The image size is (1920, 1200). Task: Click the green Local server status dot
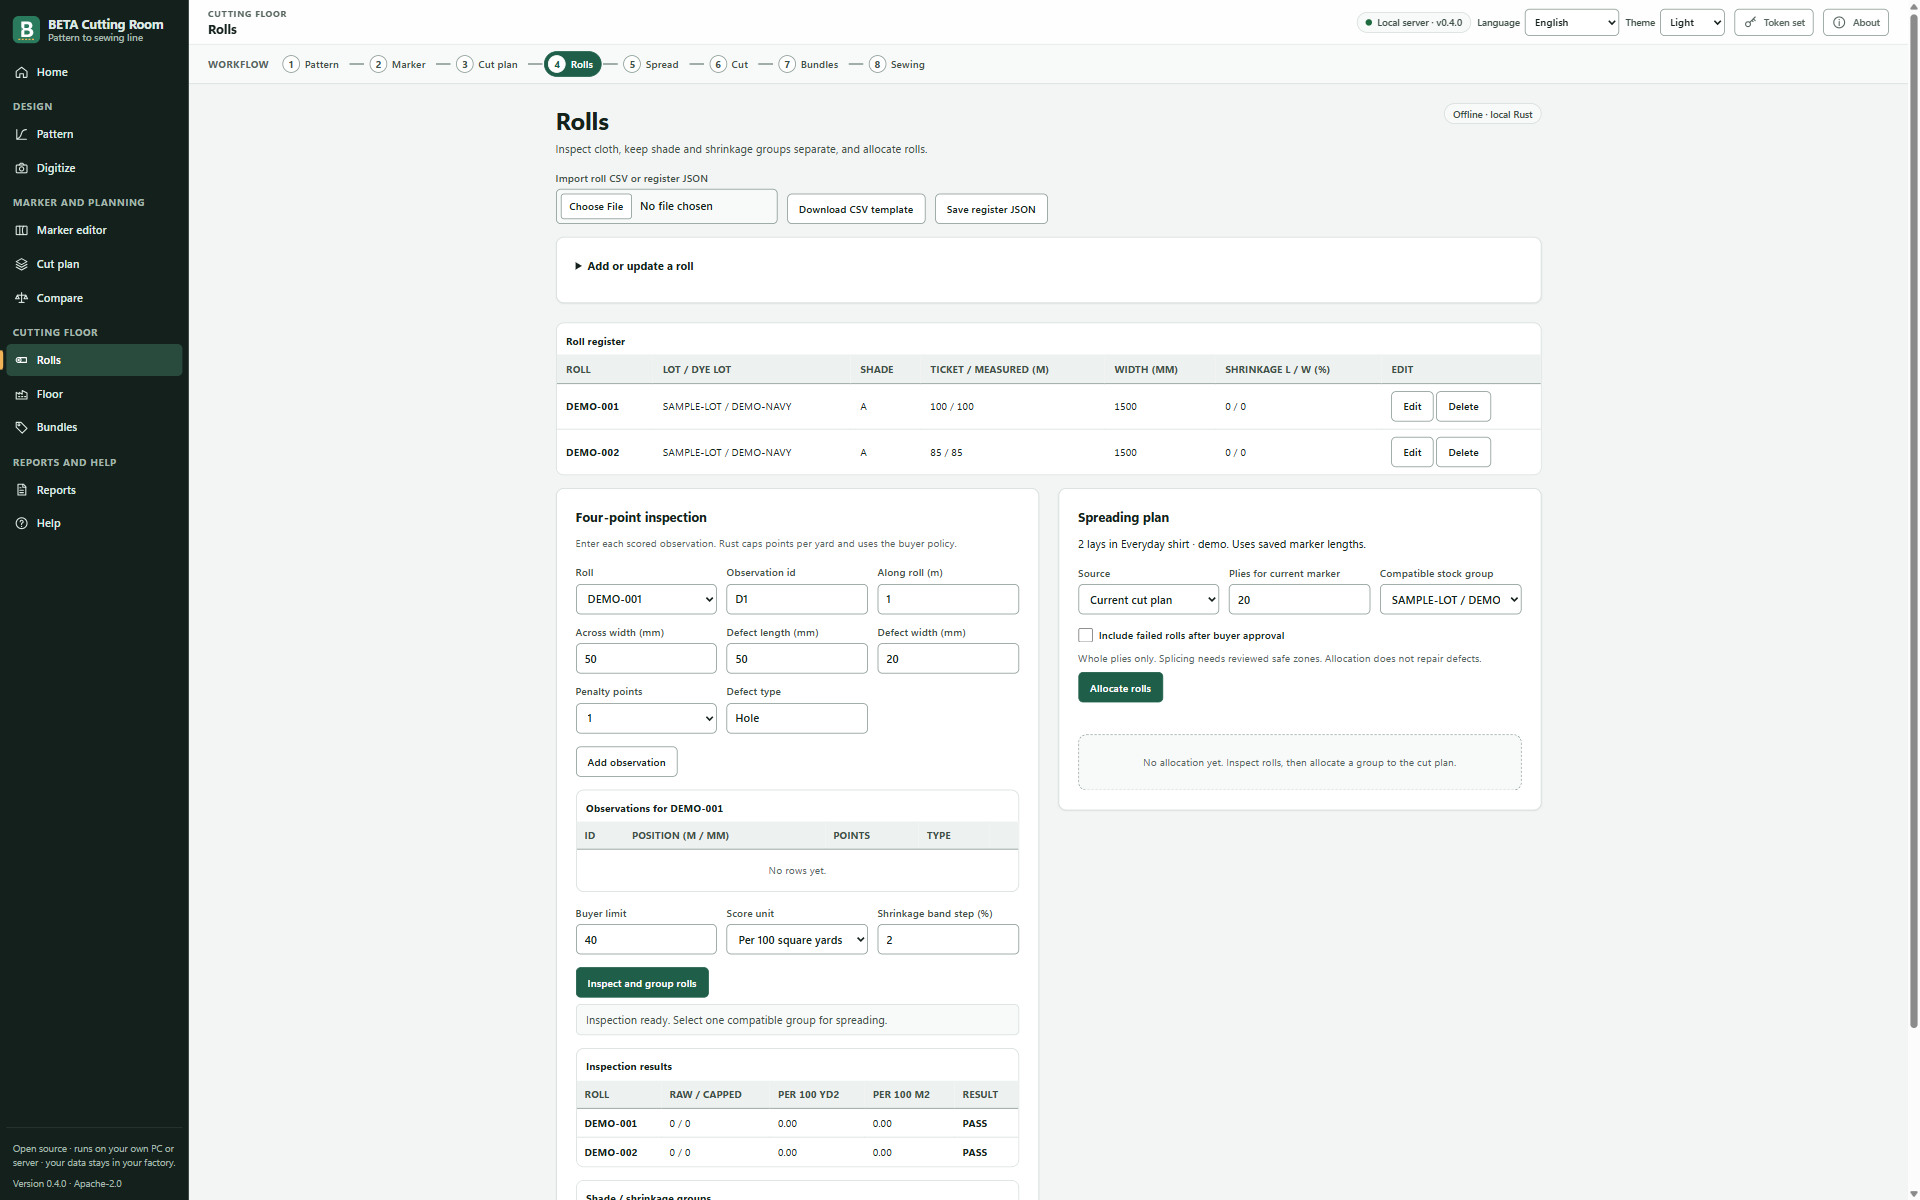1368,22
